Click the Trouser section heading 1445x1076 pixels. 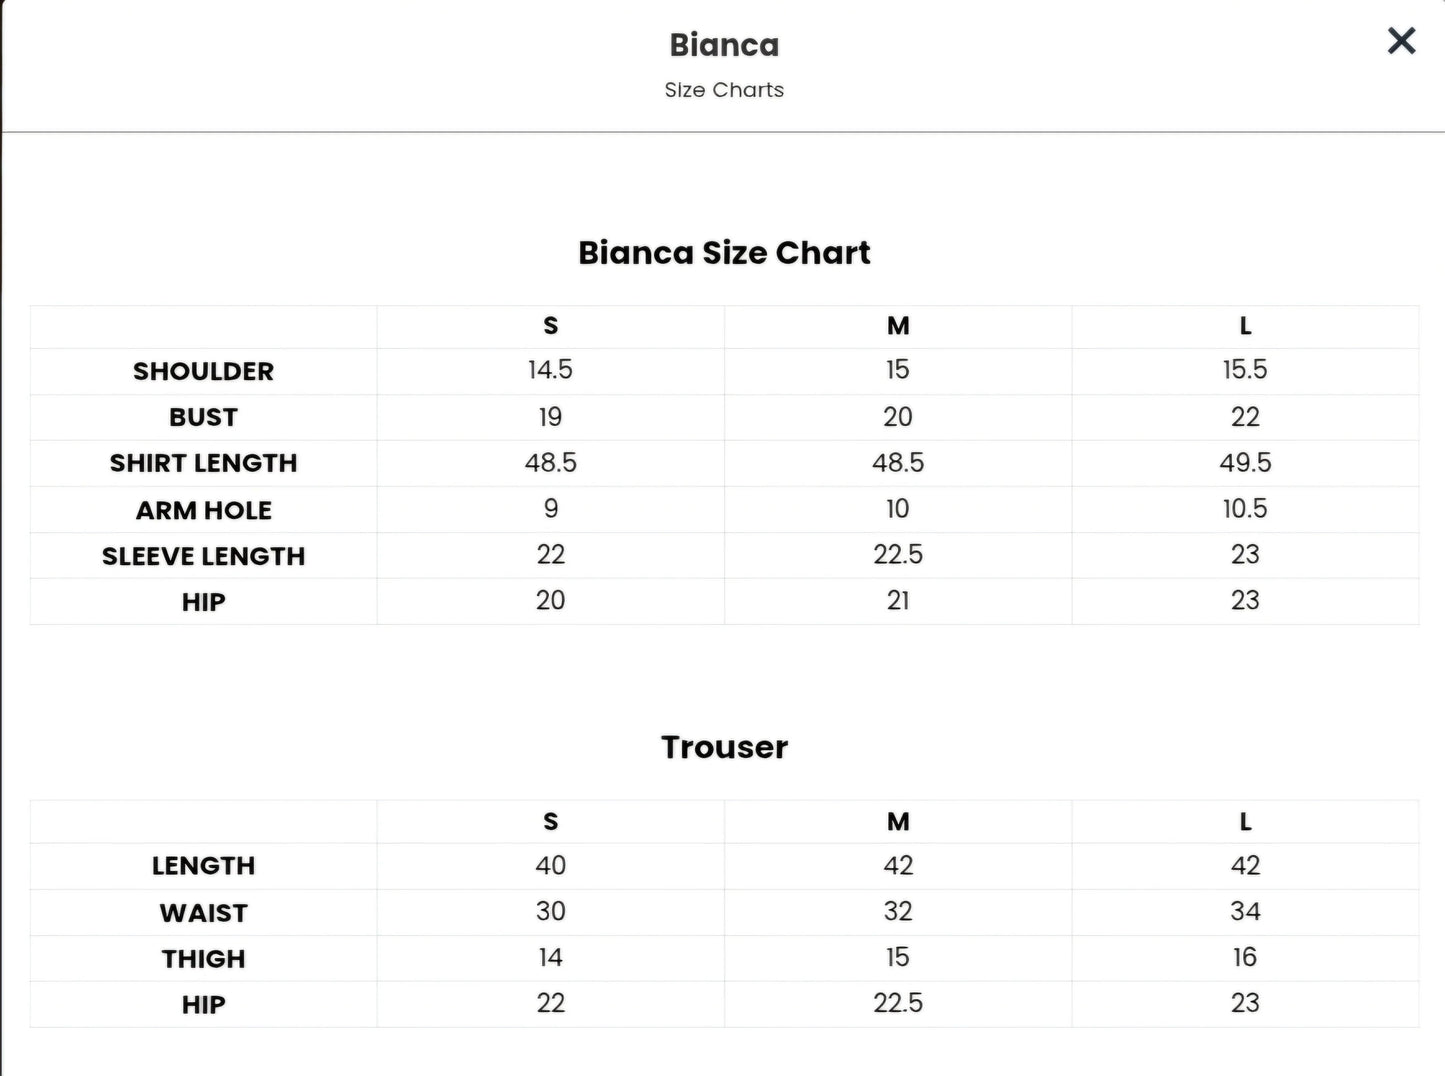724,747
